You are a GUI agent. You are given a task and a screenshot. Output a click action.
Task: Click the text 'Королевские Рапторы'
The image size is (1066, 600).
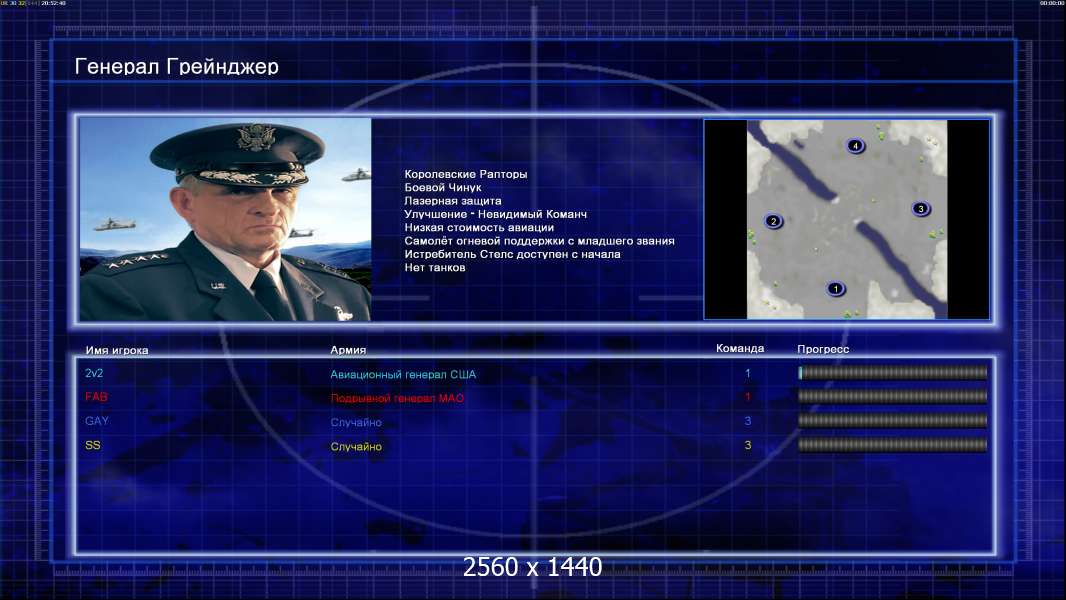tap(466, 174)
